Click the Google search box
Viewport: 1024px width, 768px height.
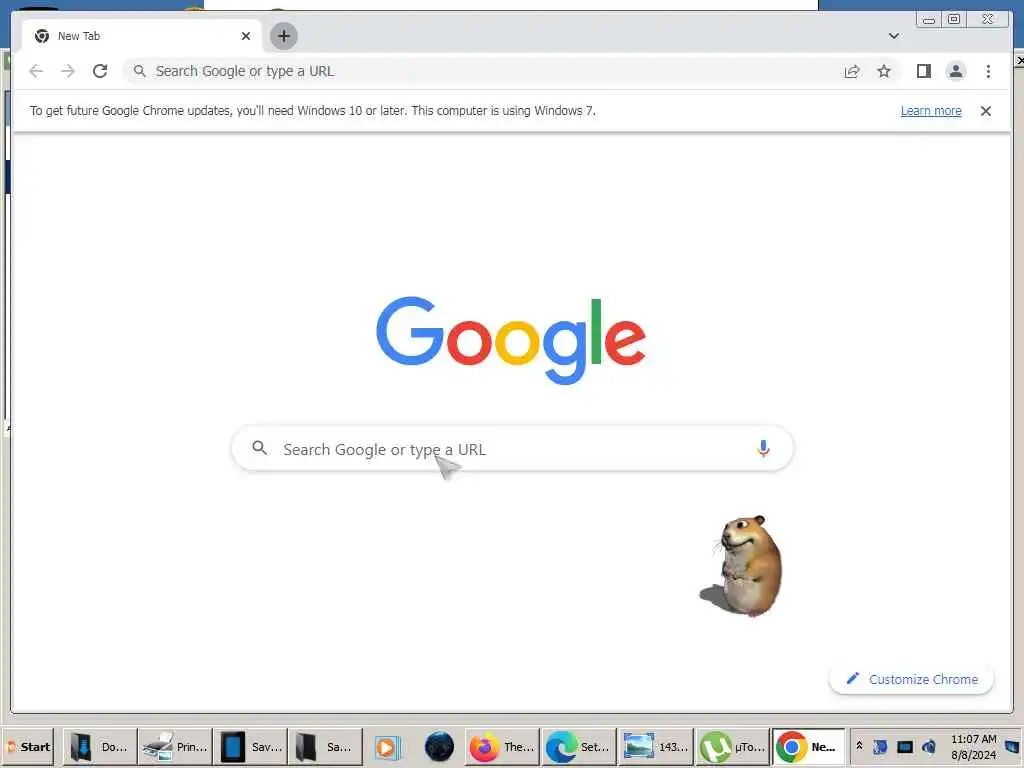pos(512,449)
